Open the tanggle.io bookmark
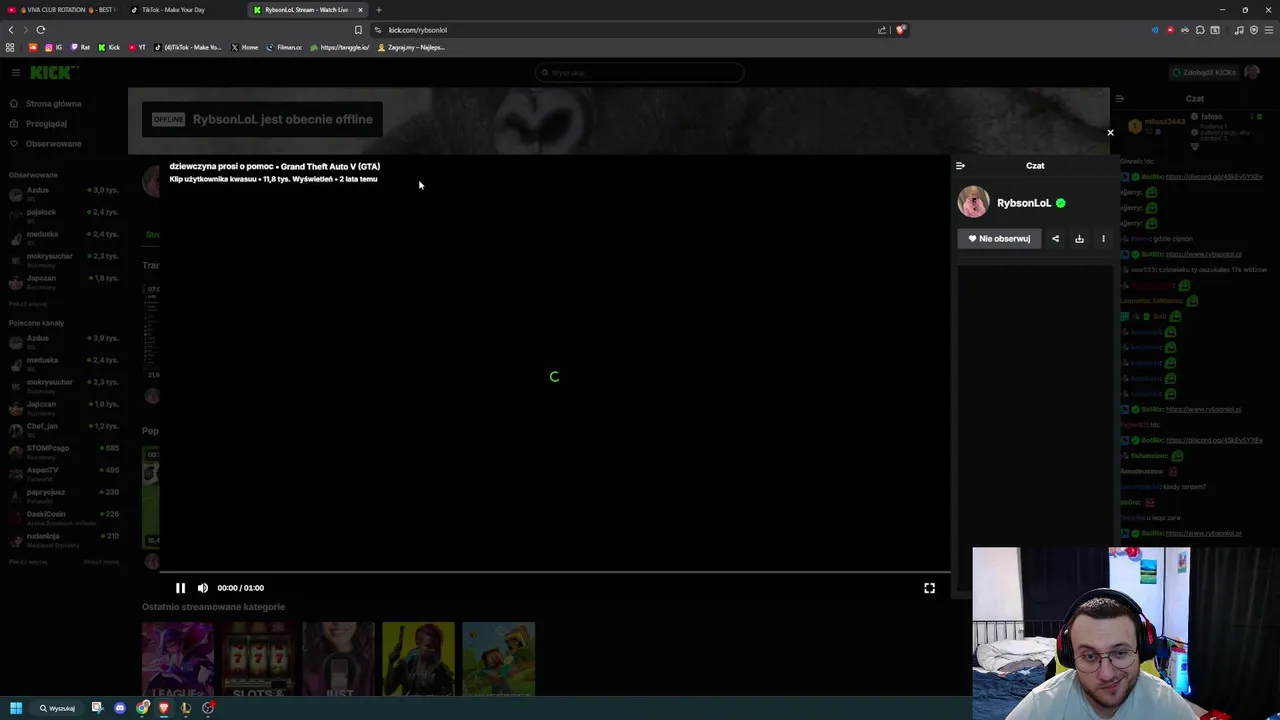The width and height of the screenshot is (1280, 720). click(340, 47)
